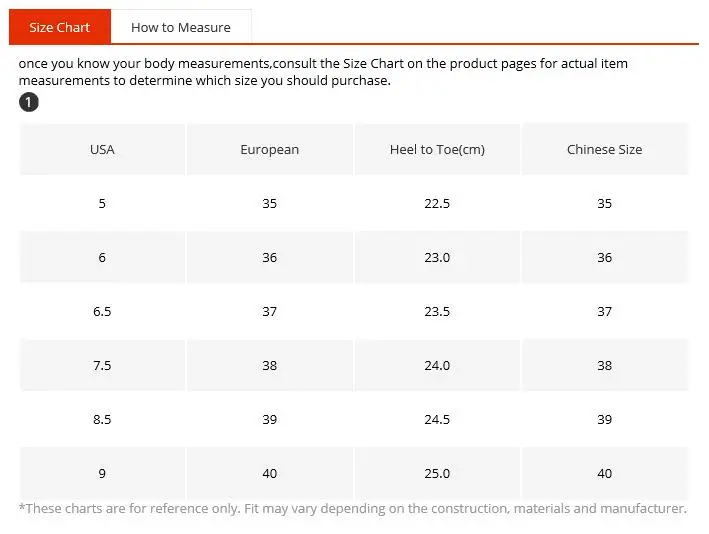
Task: Click the size chart instruction paragraph
Action: [323, 72]
